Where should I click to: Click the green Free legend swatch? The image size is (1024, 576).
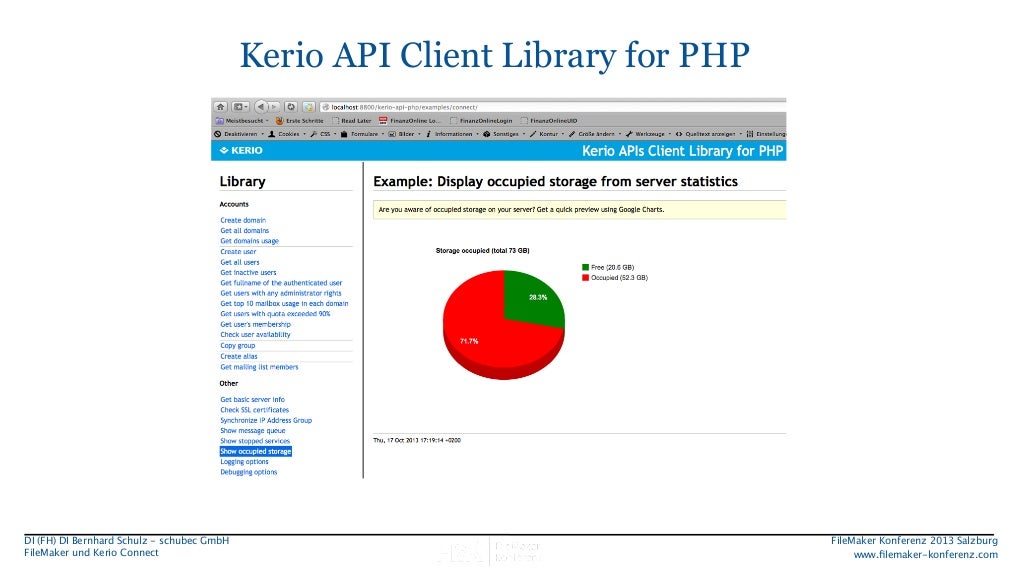coord(586,267)
